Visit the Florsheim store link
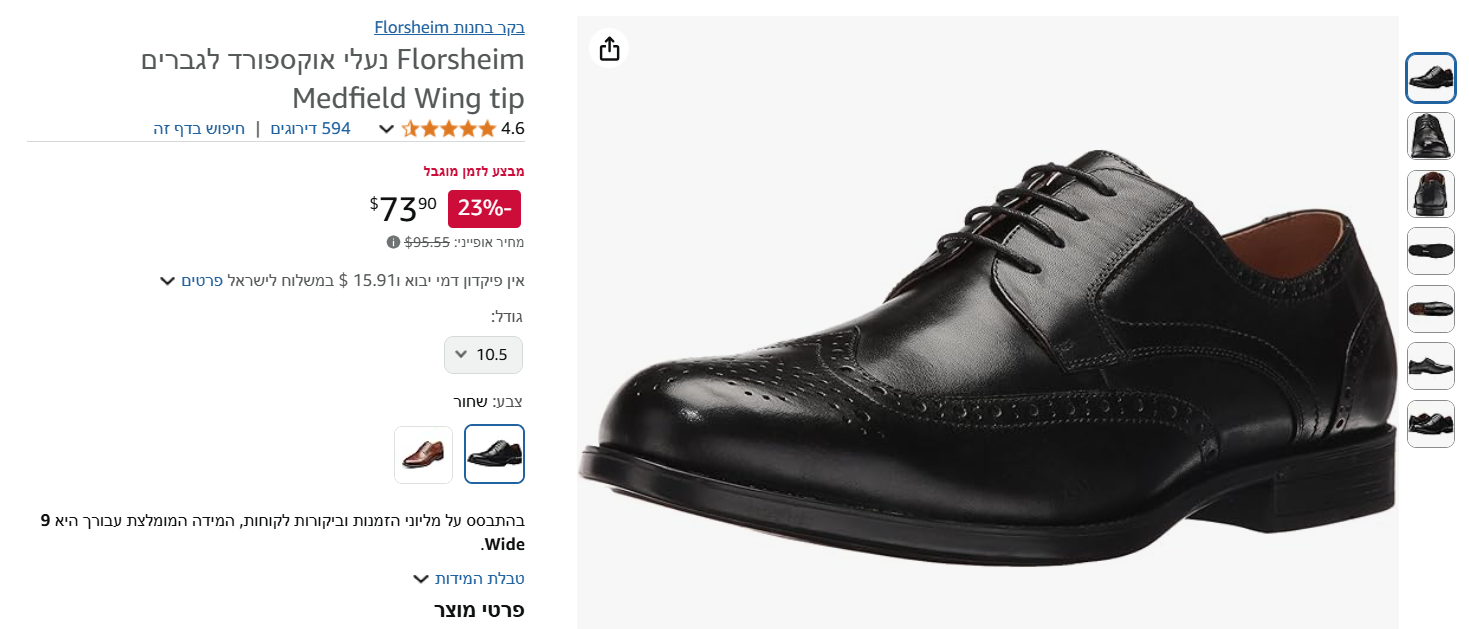 tap(449, 27)
